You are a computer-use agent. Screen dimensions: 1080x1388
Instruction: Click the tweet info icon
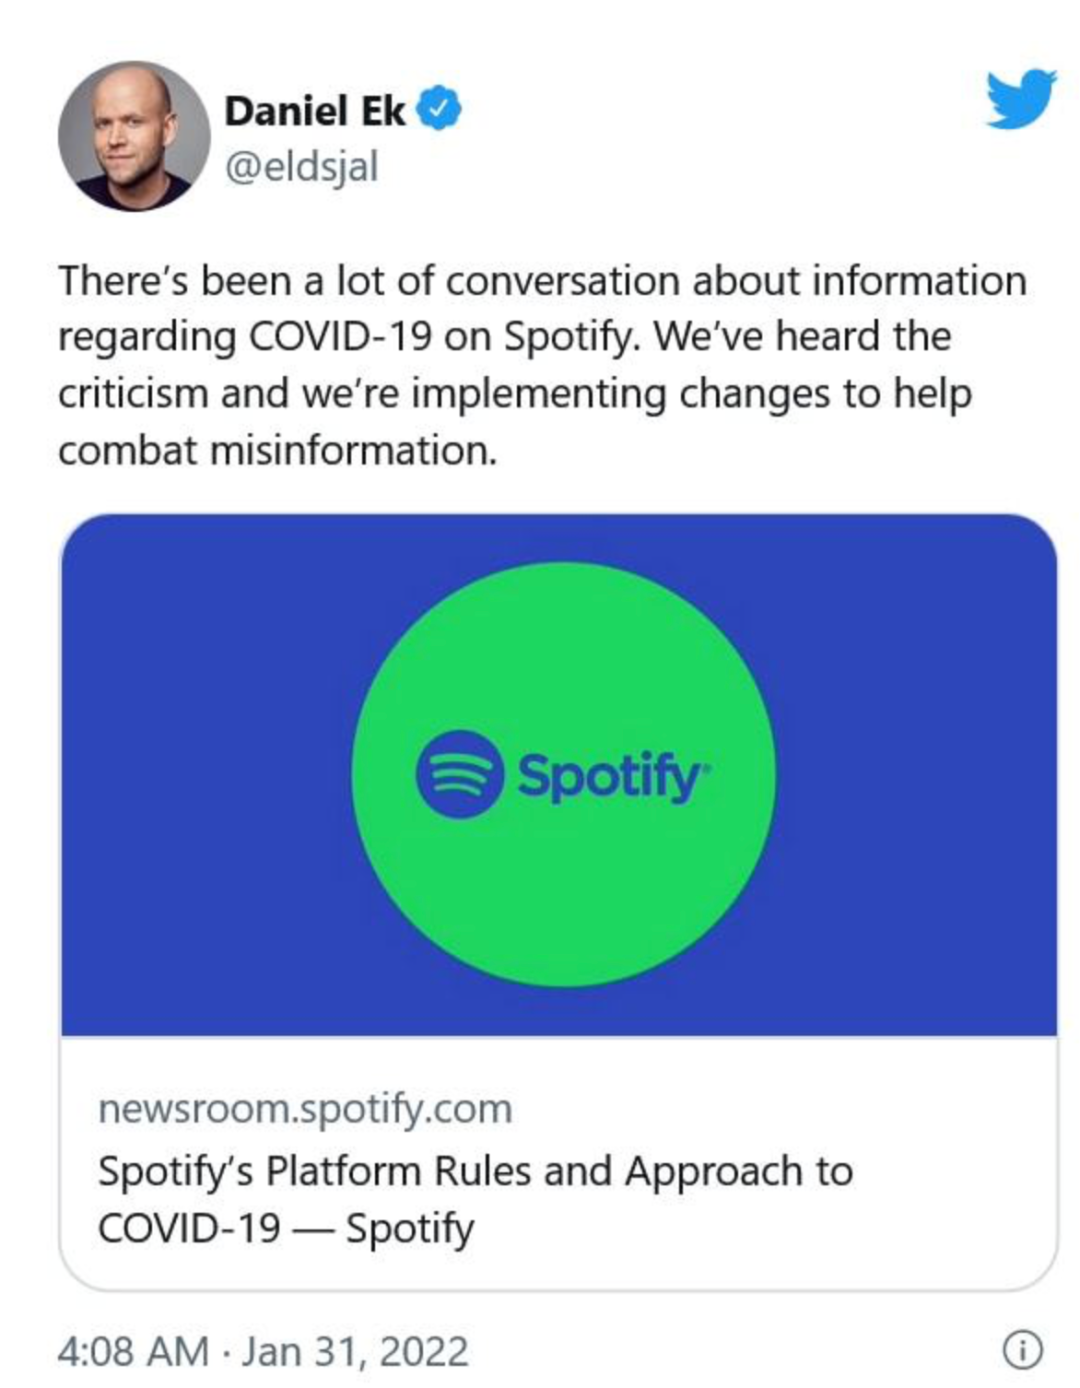coord(1021,1350)
